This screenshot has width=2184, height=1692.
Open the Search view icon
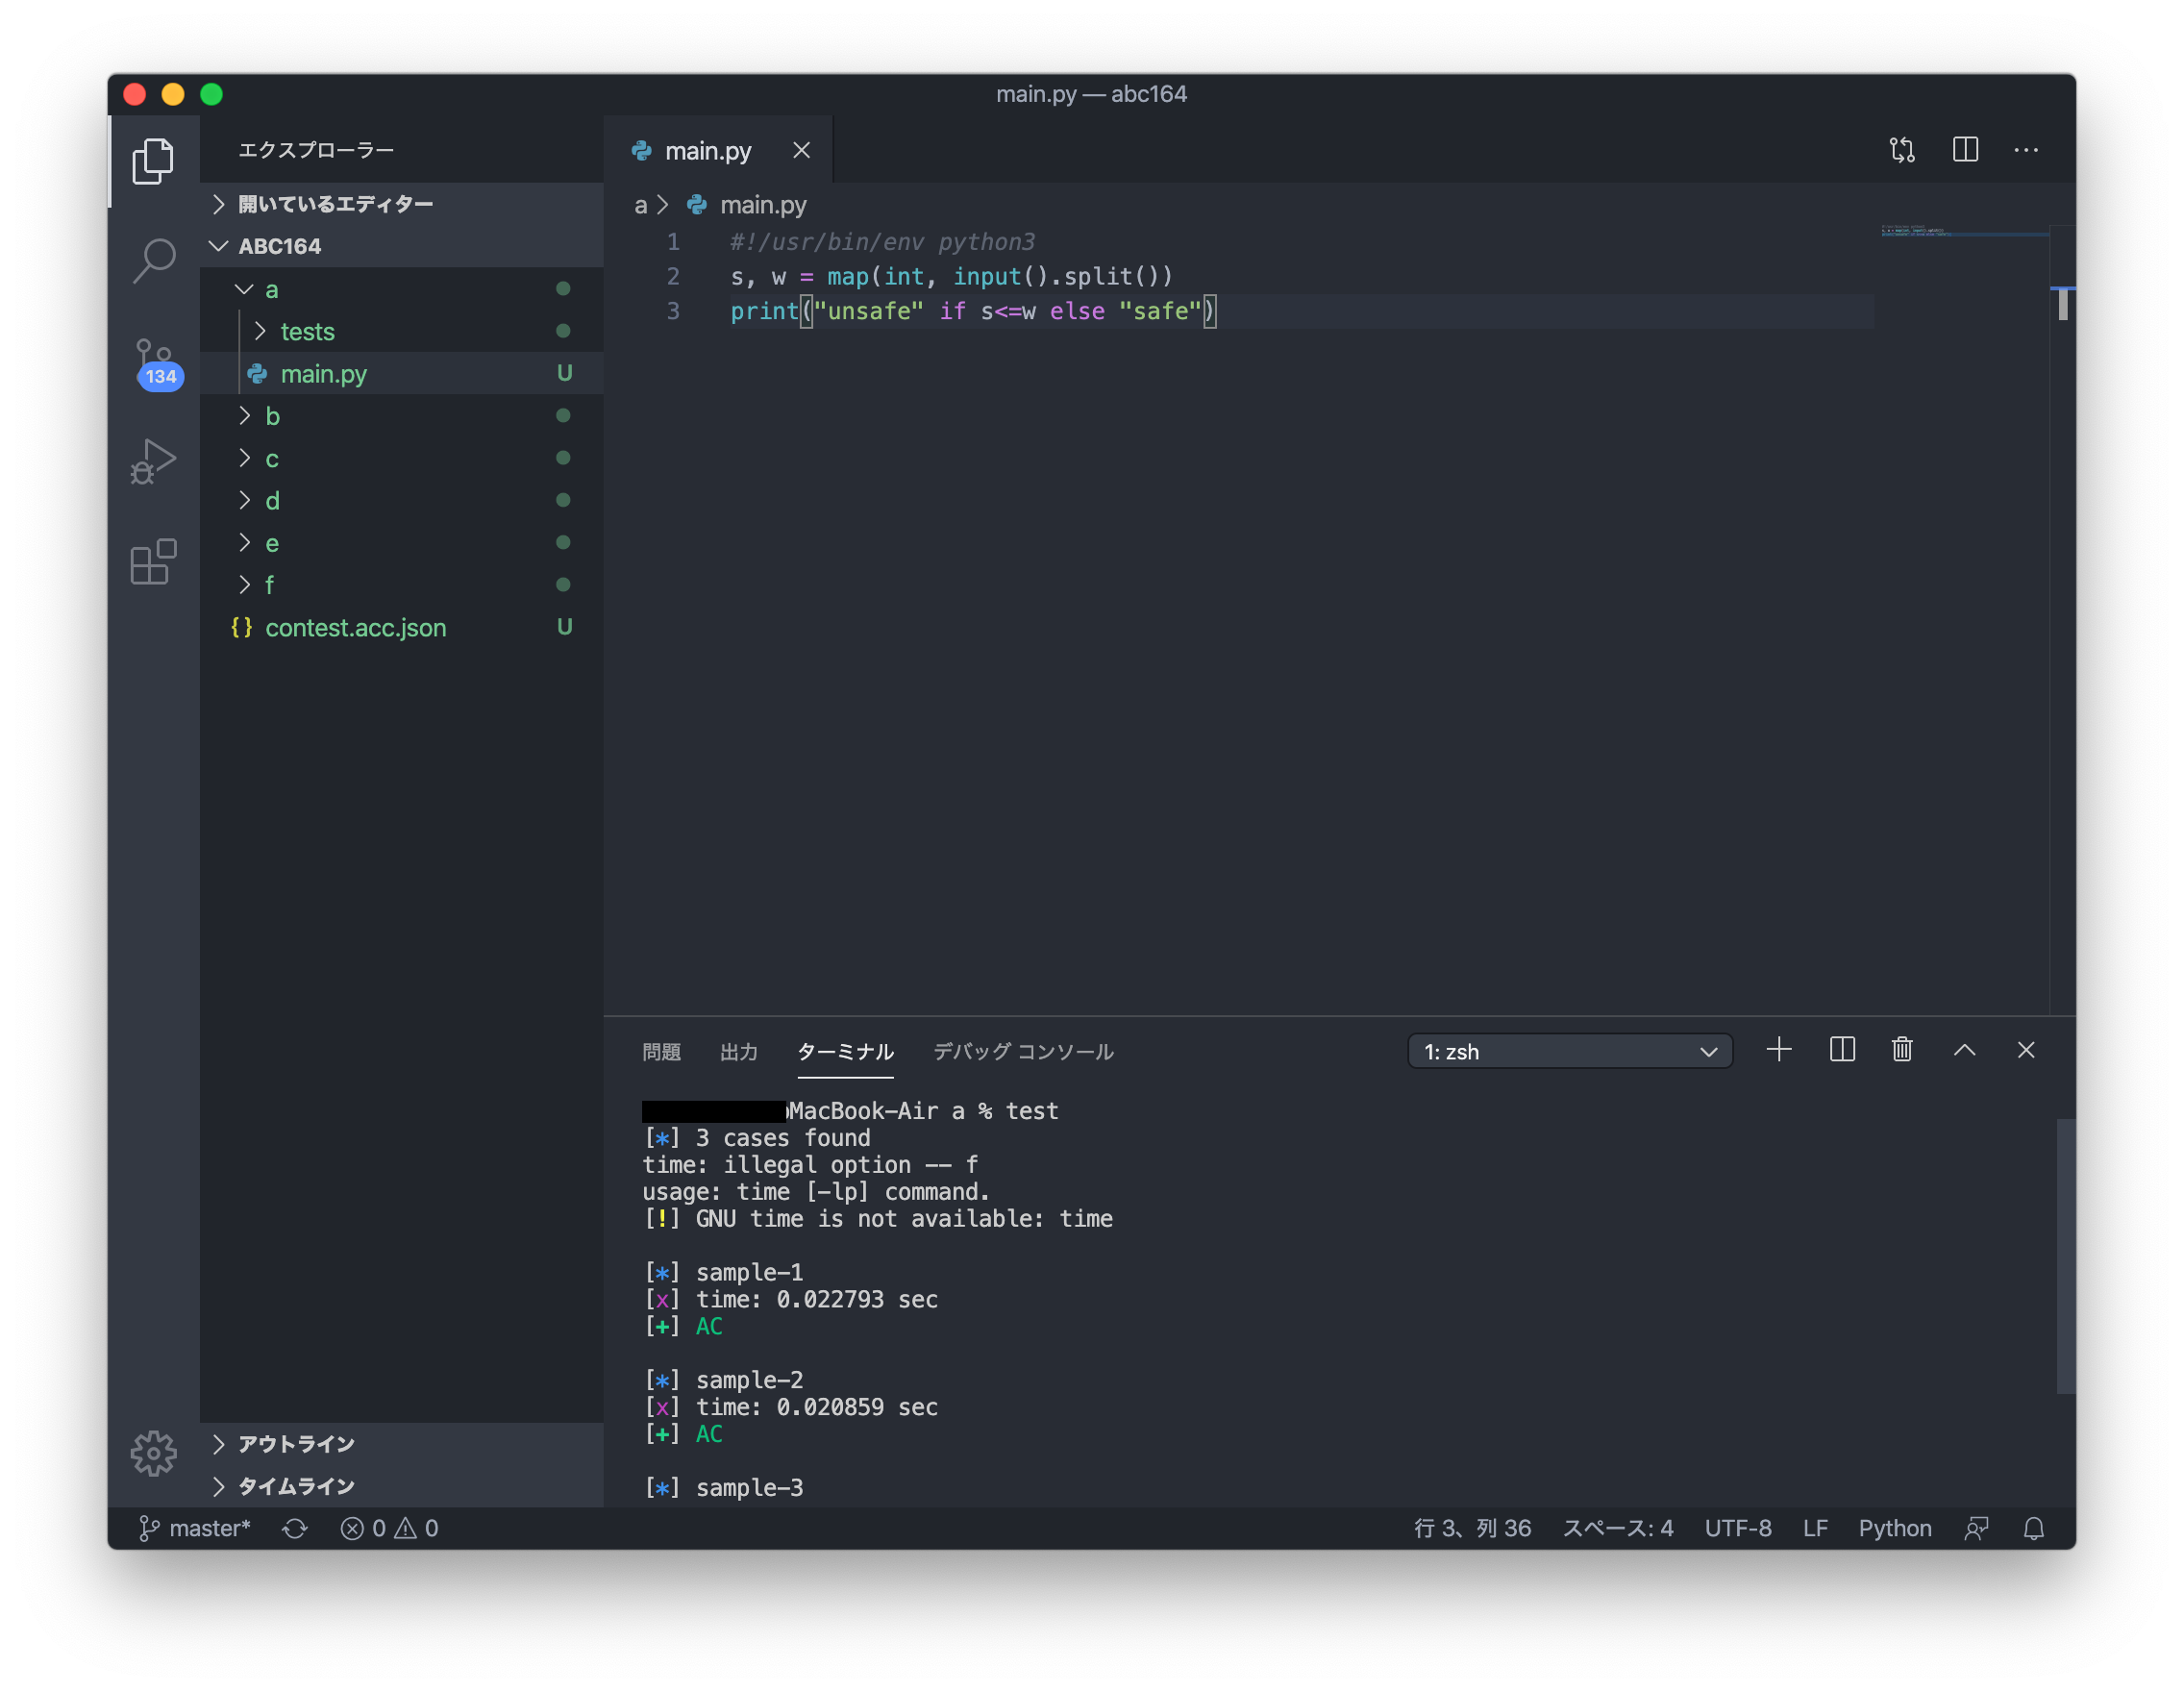[153, 261]
